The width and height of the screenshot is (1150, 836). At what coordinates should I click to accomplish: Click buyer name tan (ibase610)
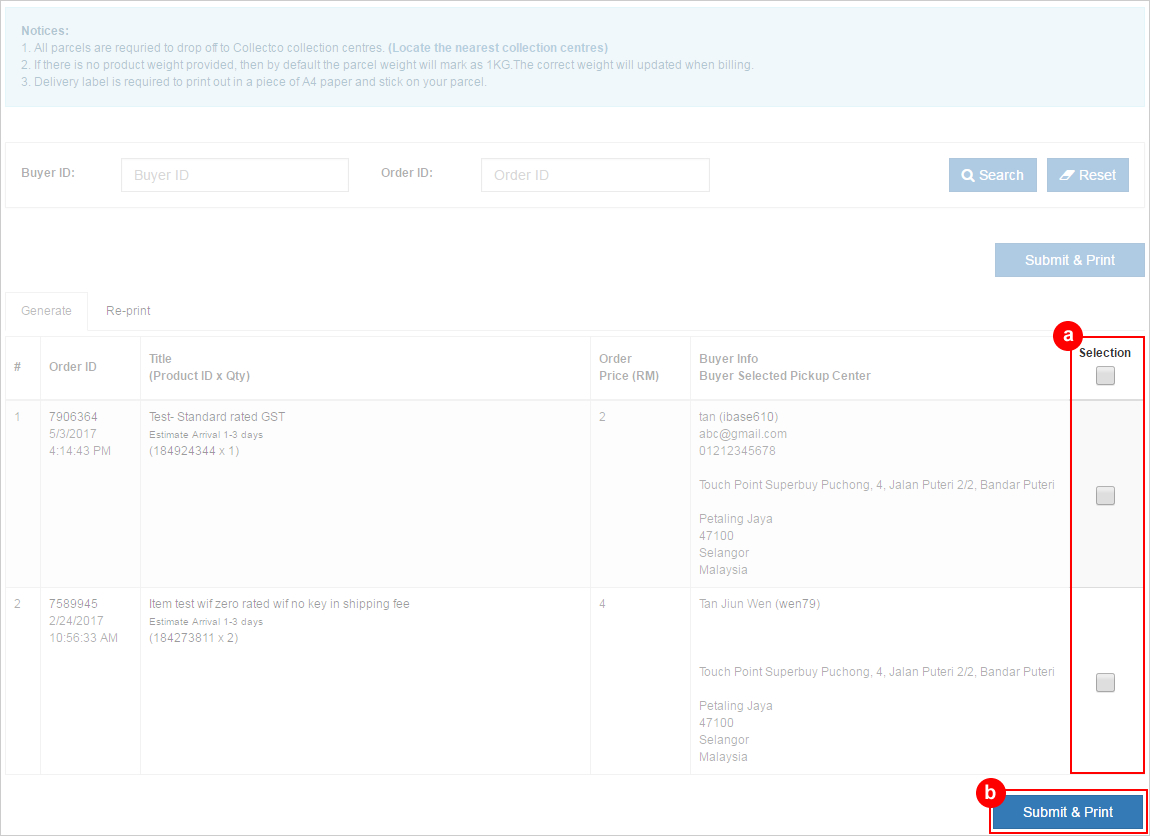pos(739,417)
